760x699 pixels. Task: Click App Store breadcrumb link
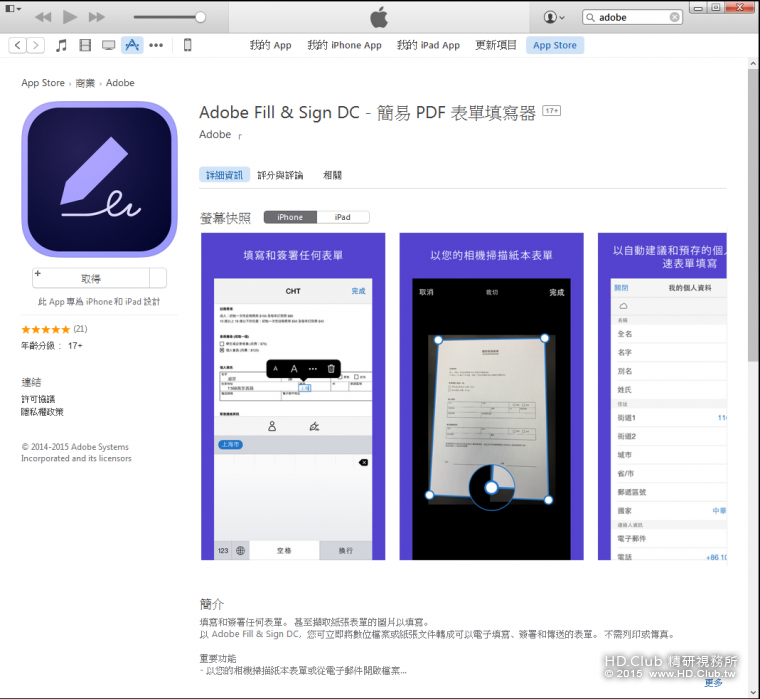(43, 83)
